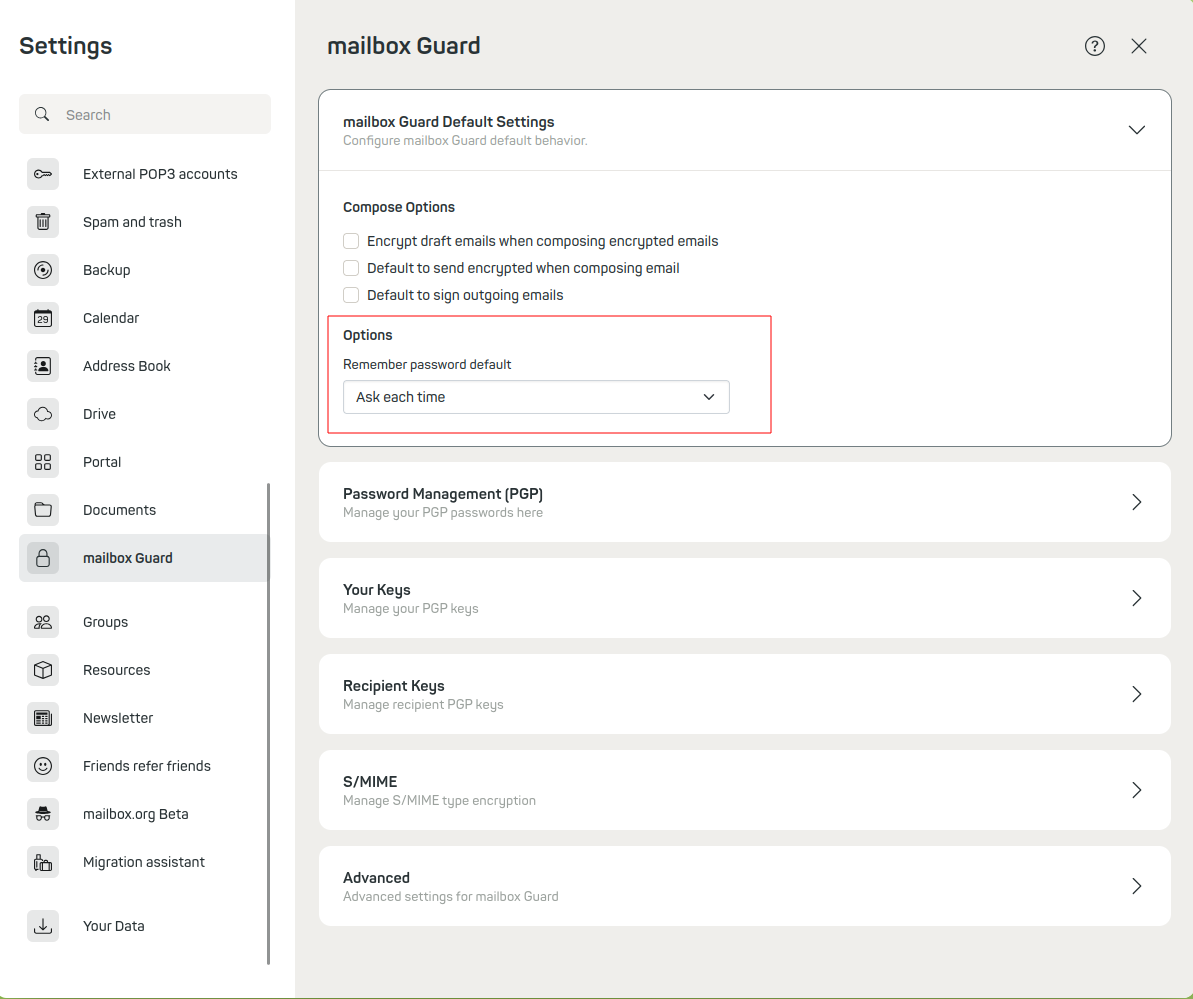The image size is (1193, 999).
Task: Open the help question mark icon
Action: coord(1094,46)
